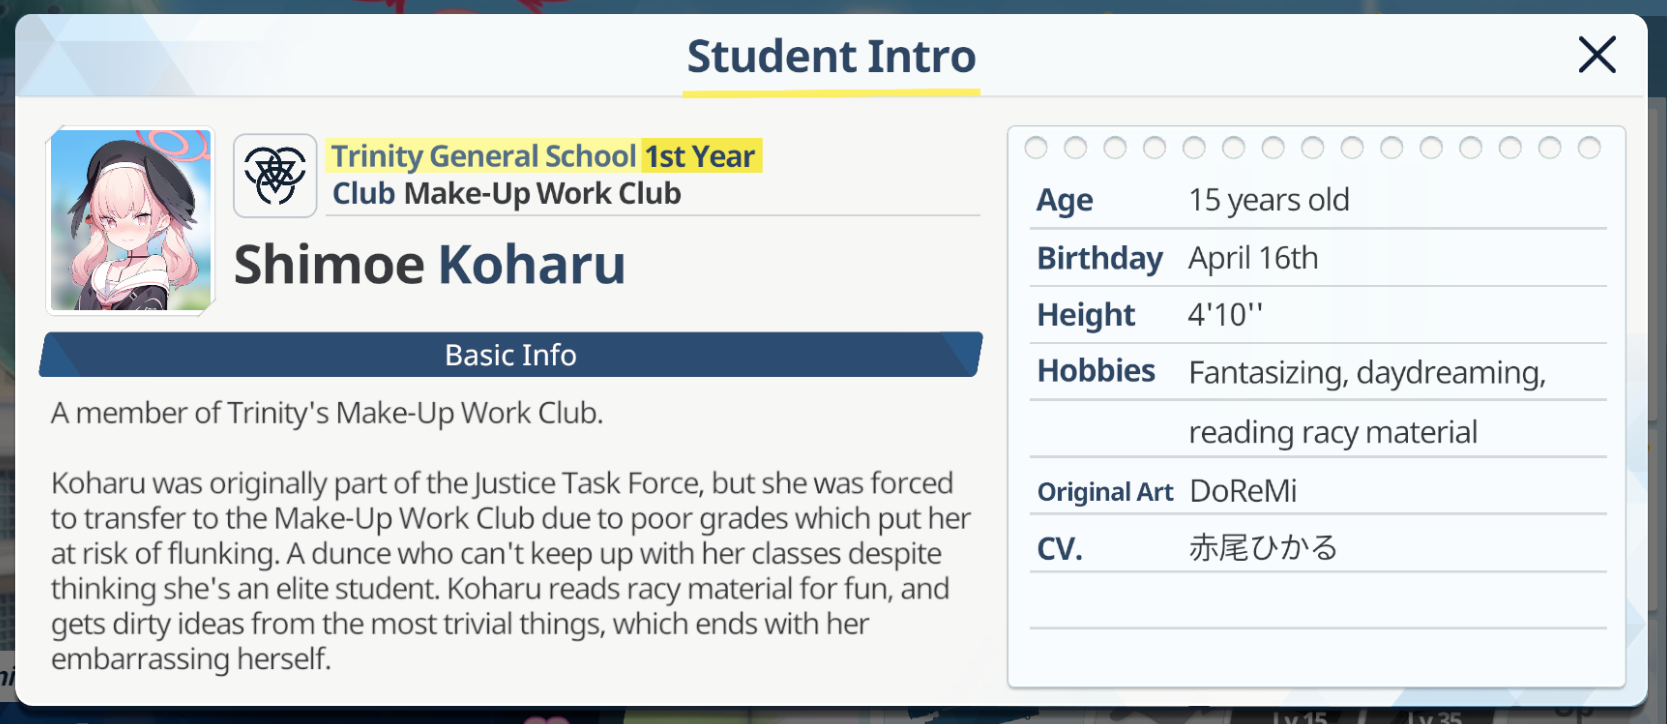This screenshot has height=724, width=1667.
Task: Click the Trinity General School emblem icon
Action: pyautogui.click(x=275, y=176)
